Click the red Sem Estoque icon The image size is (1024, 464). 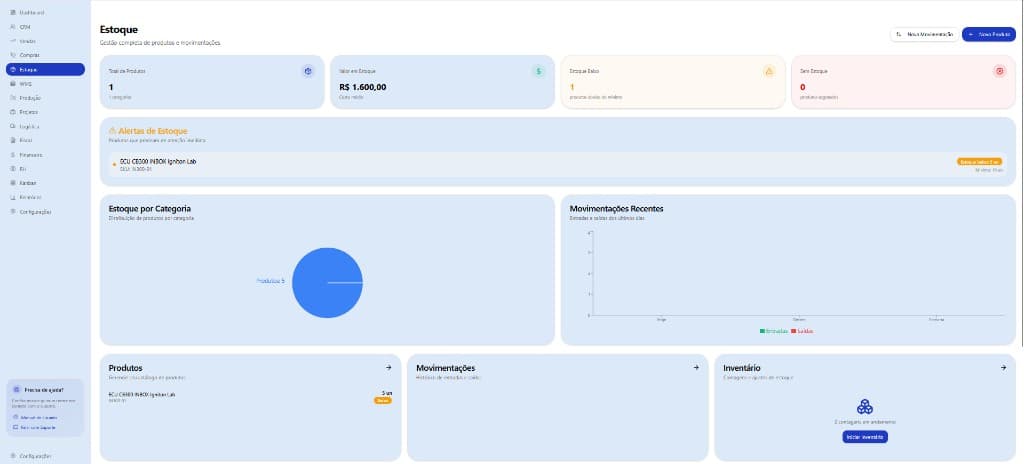coord(999,71)
